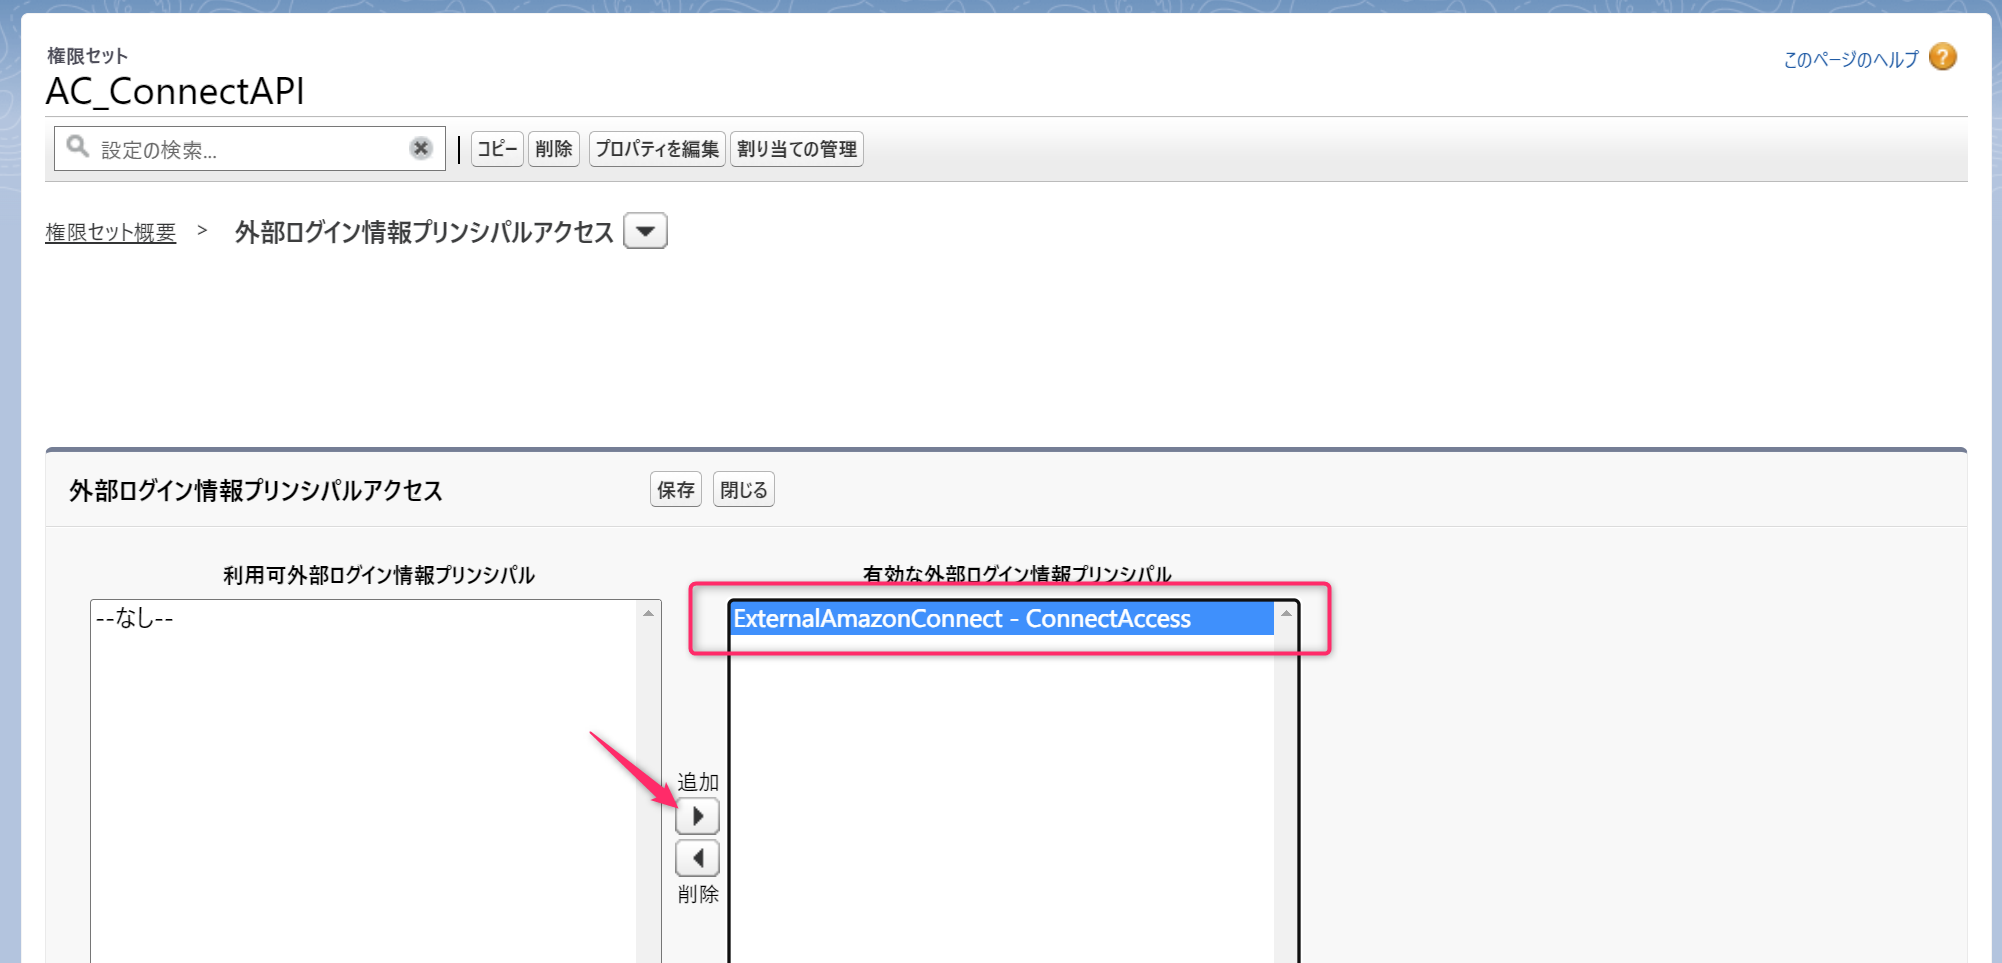This screenshot has height=963, width=2002.
Task: Click the remove left-arrow button
Action: tap(698, 858)
